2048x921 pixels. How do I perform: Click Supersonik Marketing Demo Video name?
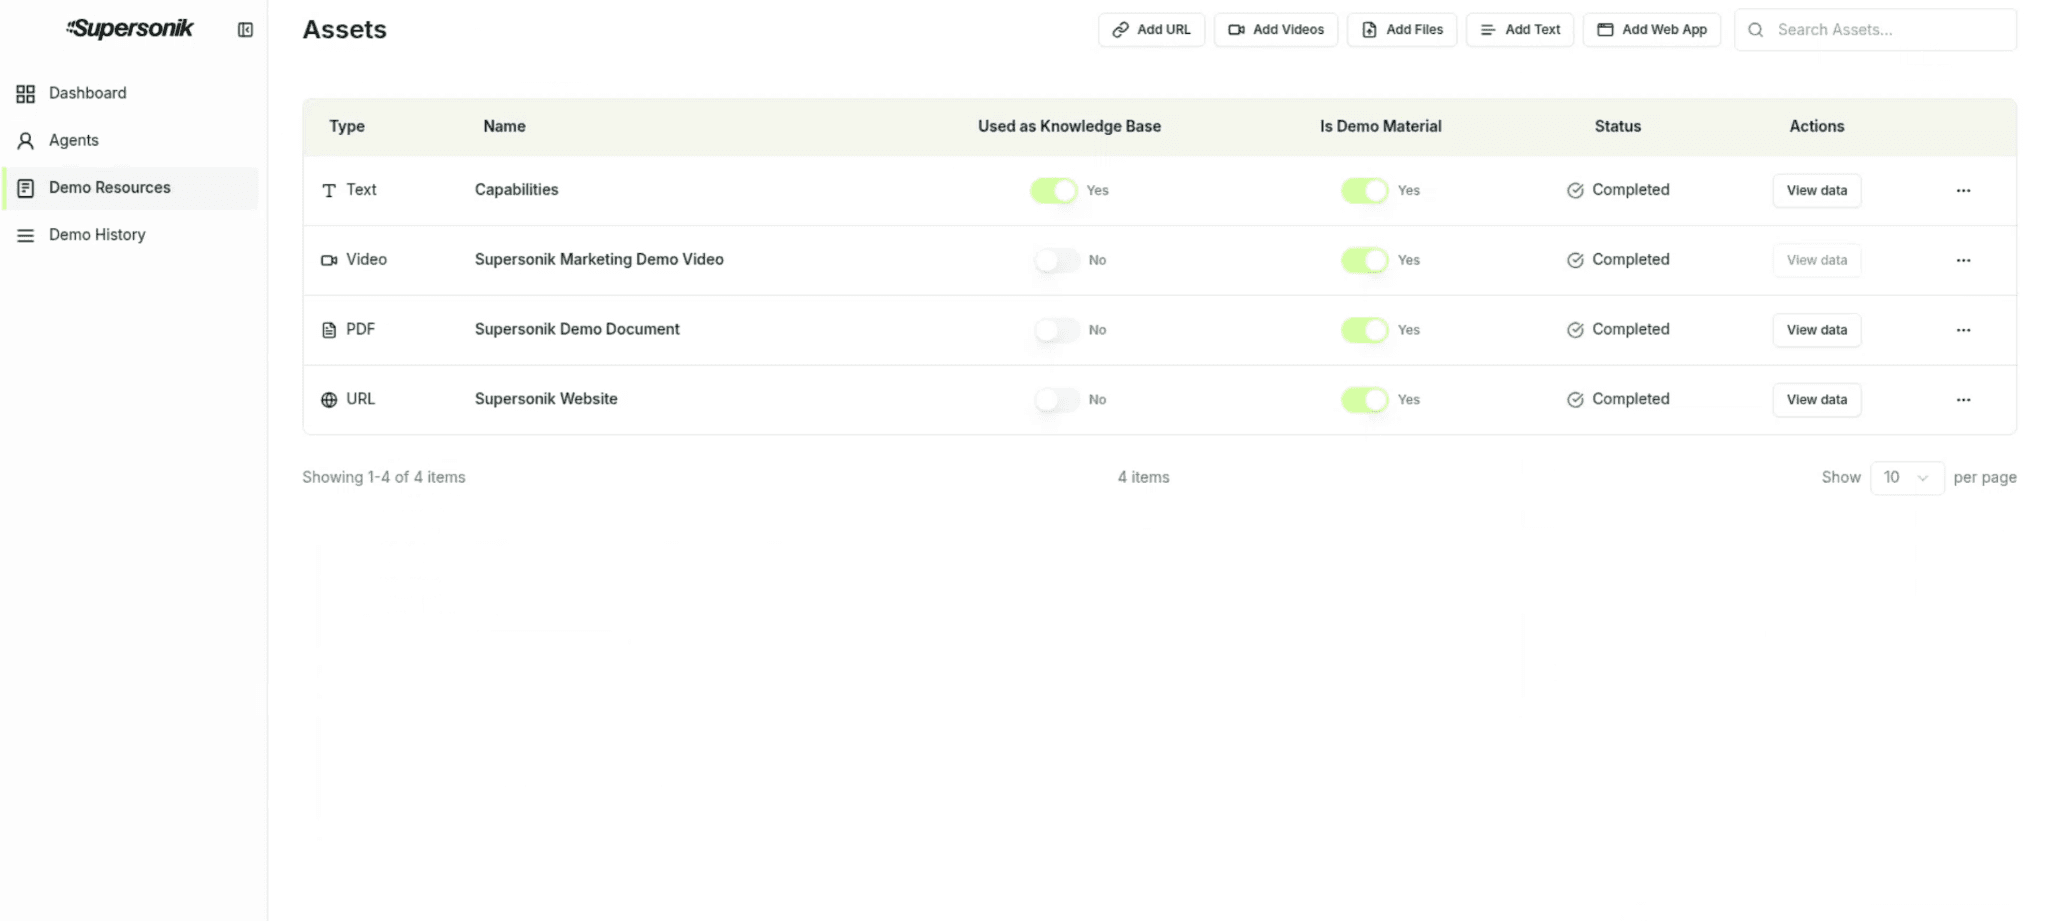tap(599, 260)
